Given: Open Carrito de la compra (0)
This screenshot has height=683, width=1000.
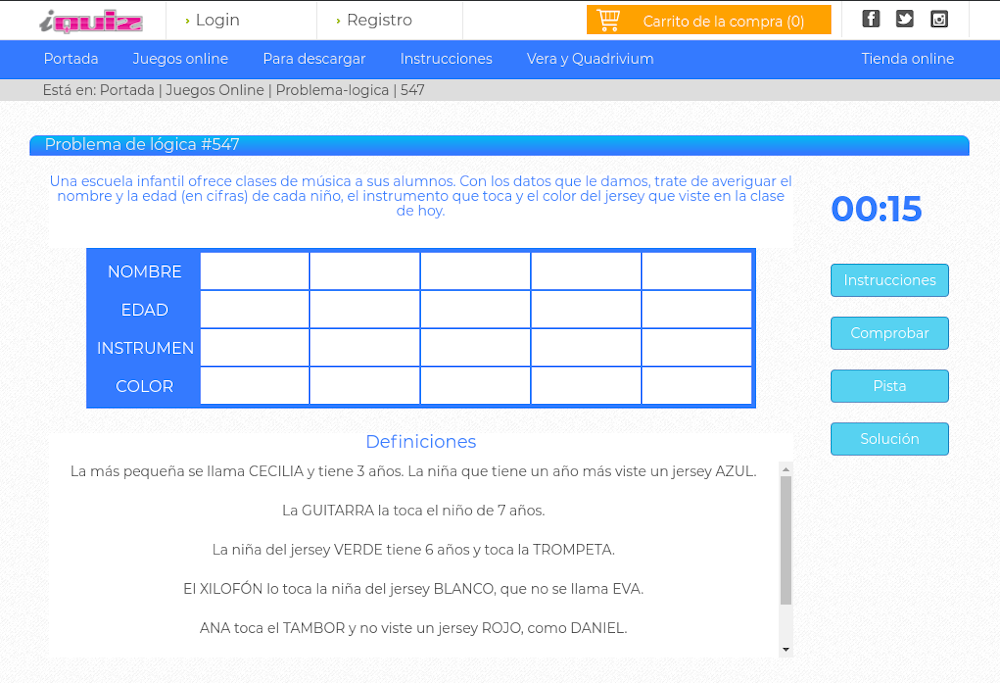Looking at the screenshot, I should pyautogui.click(x=709, y=20).
